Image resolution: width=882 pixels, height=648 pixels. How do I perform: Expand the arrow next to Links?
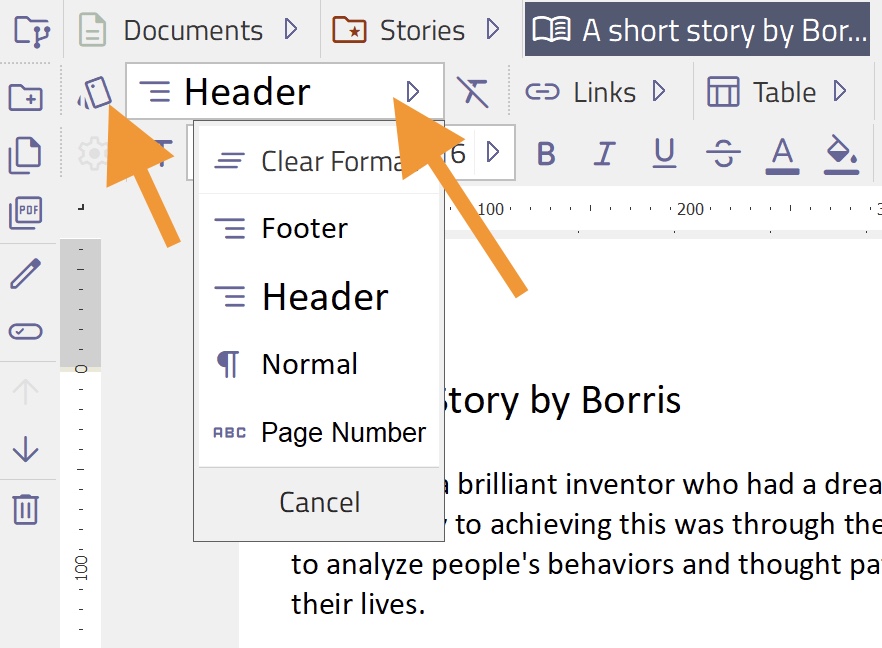coord(659,91)
